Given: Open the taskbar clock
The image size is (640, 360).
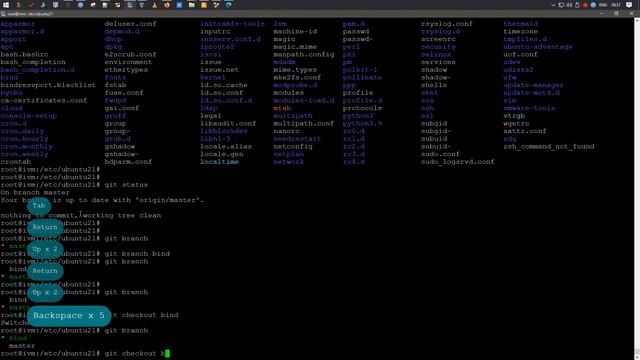Looking at the screenshot, I should pyautogui.click(x=616, y=5).
